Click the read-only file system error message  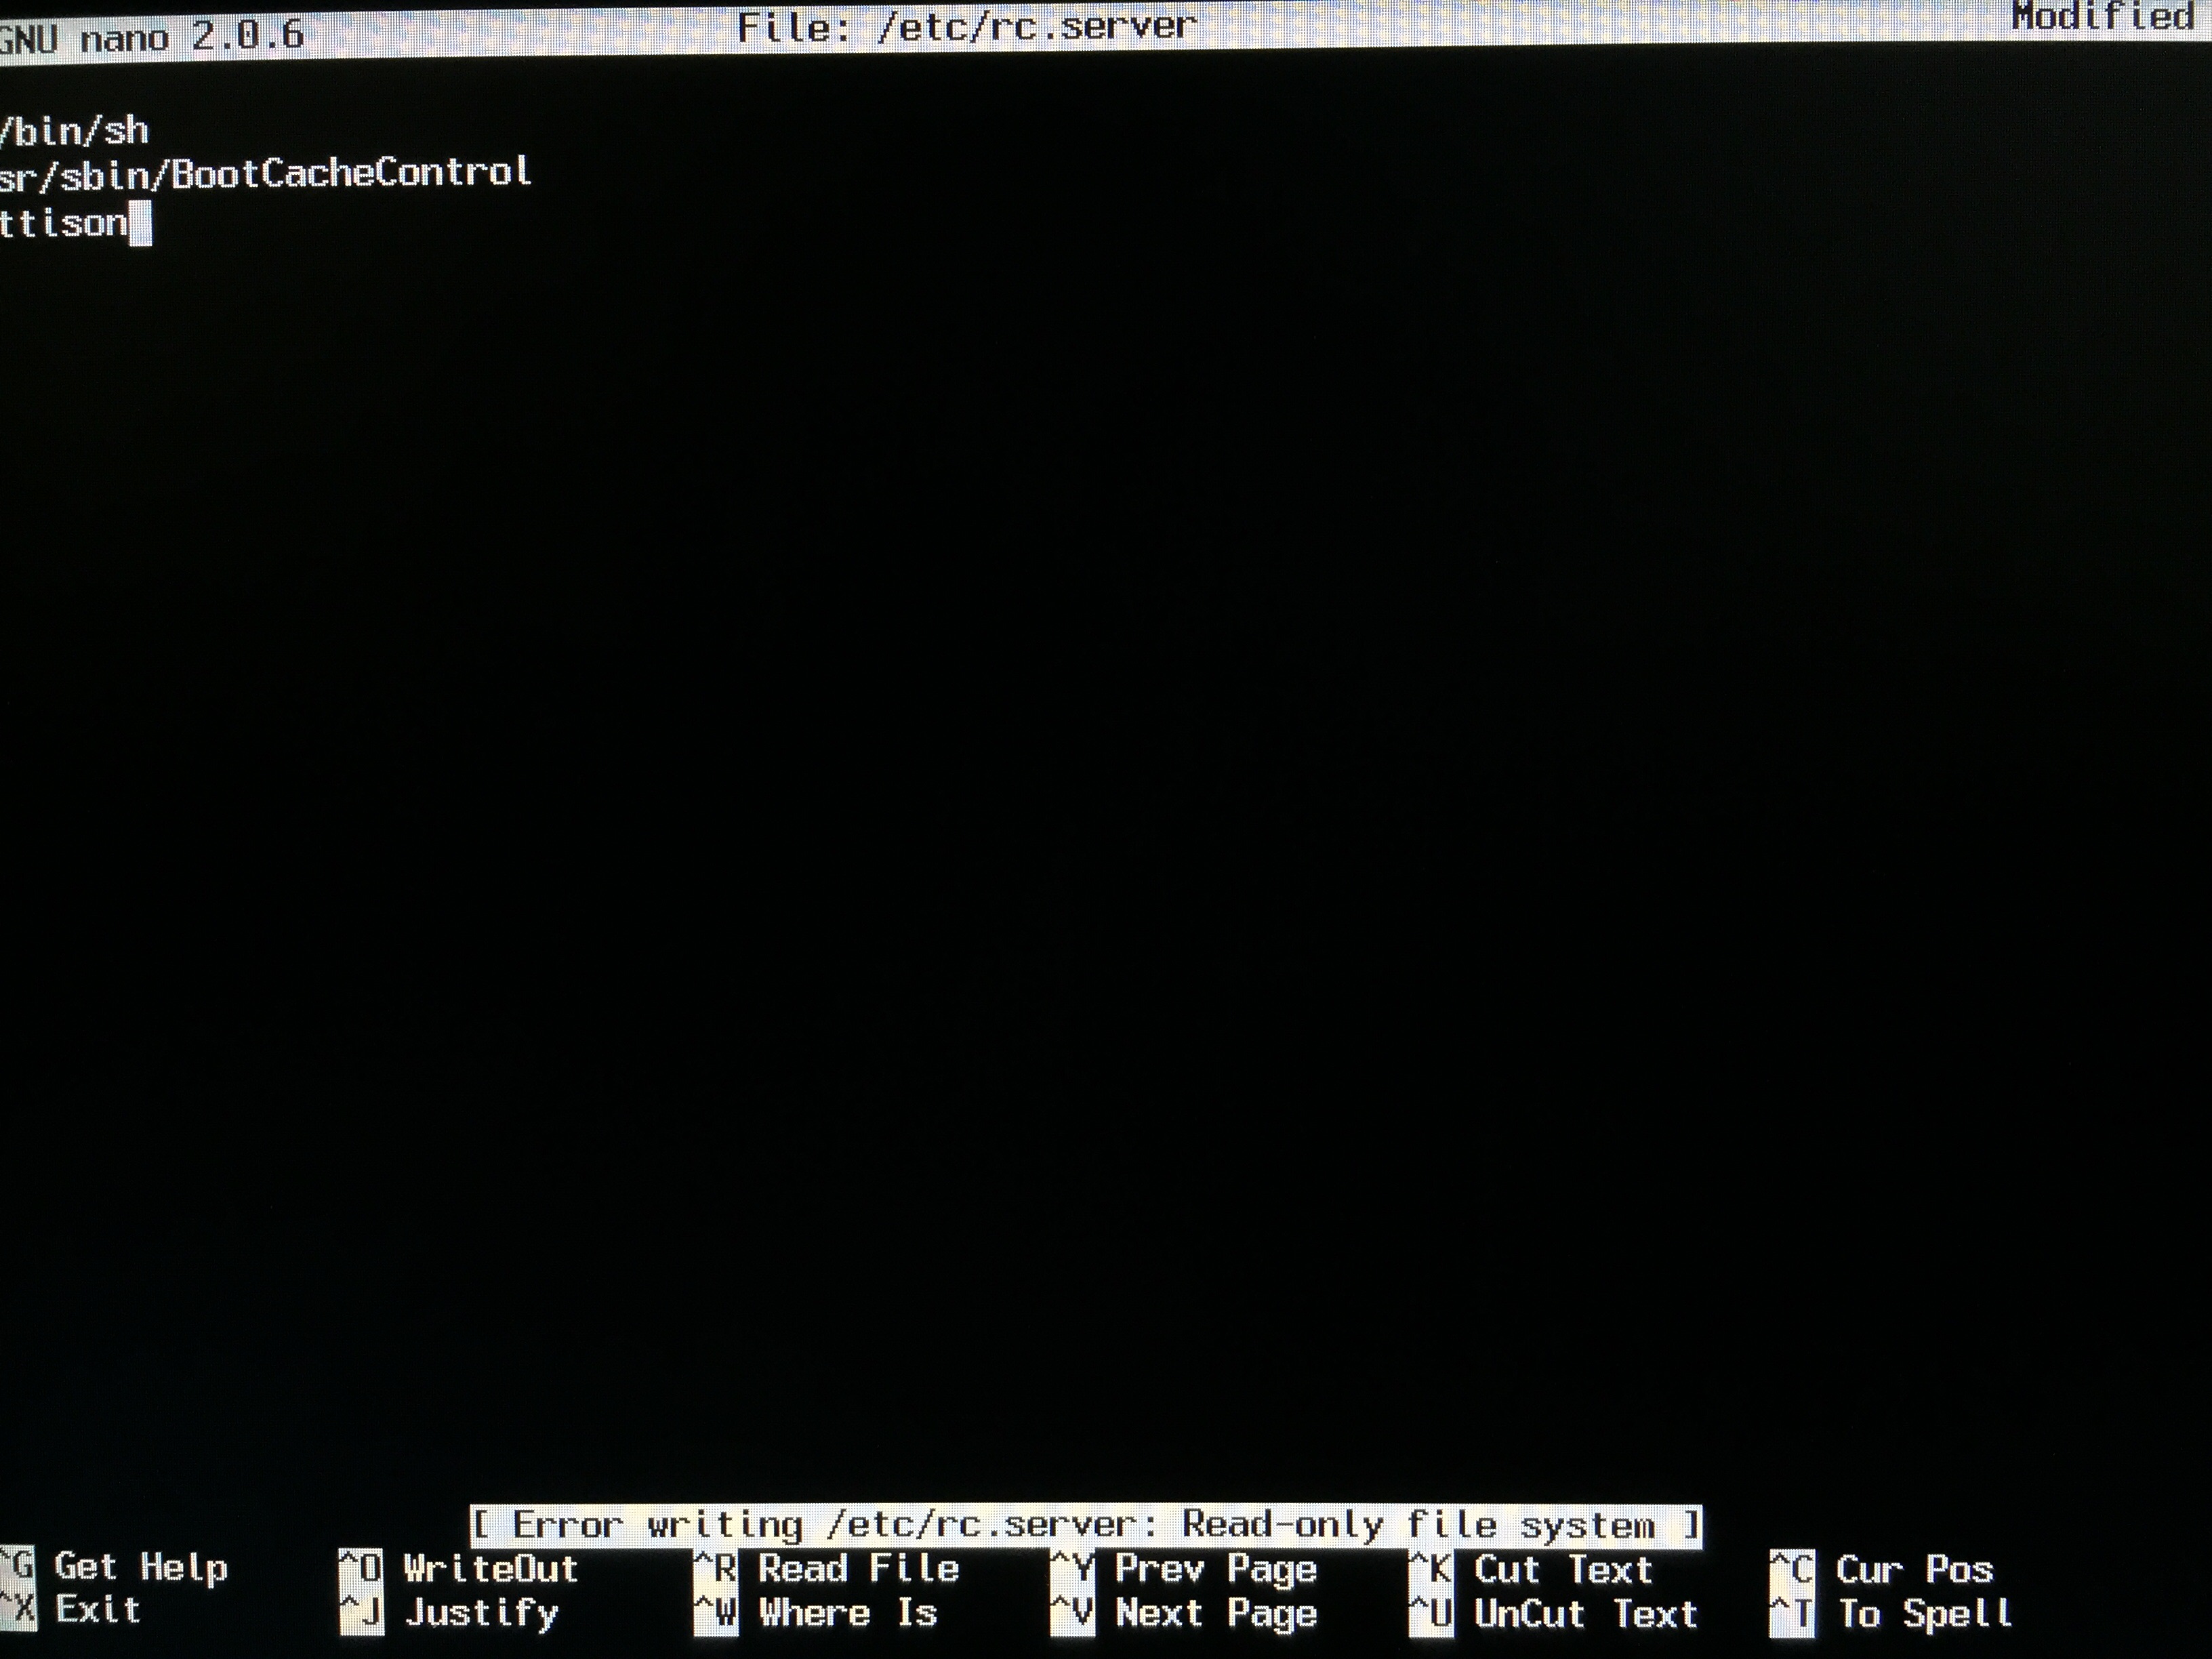(1085, 1526)
